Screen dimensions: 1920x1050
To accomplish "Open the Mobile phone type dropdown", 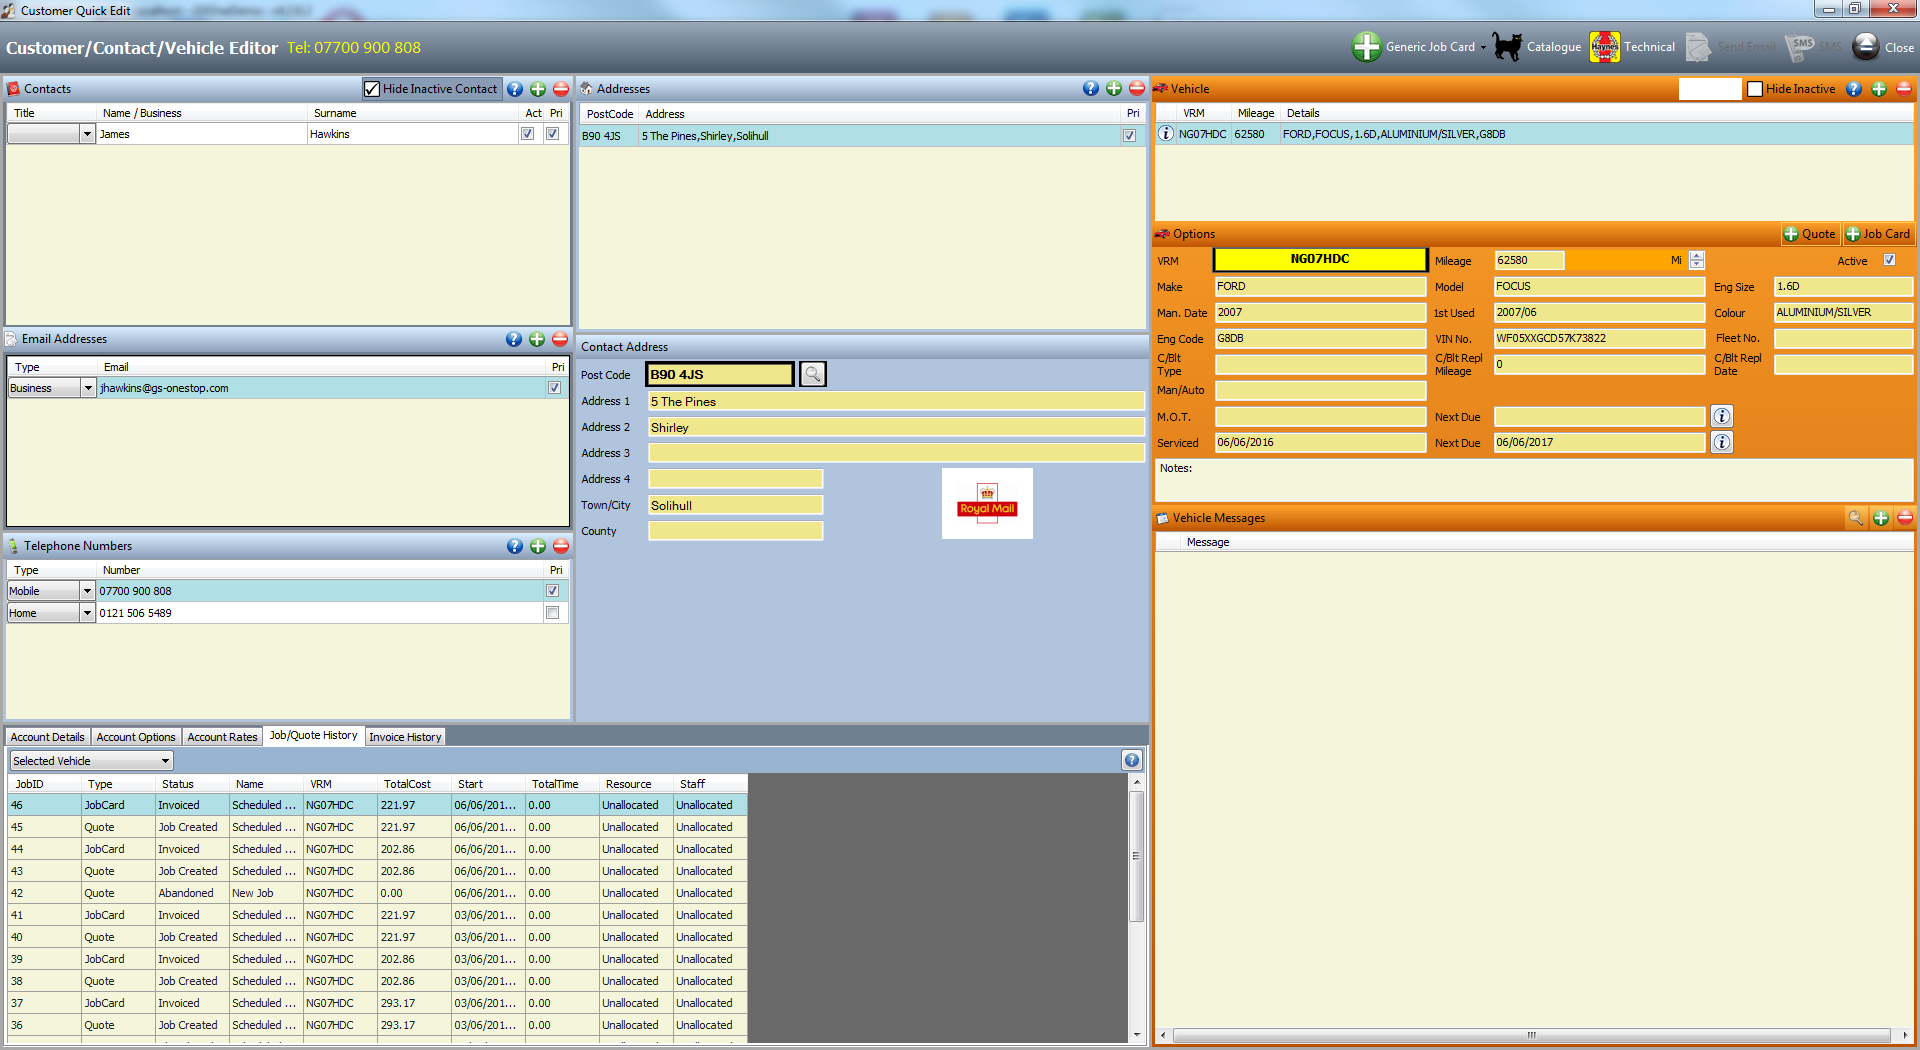I will pos(87,591).
